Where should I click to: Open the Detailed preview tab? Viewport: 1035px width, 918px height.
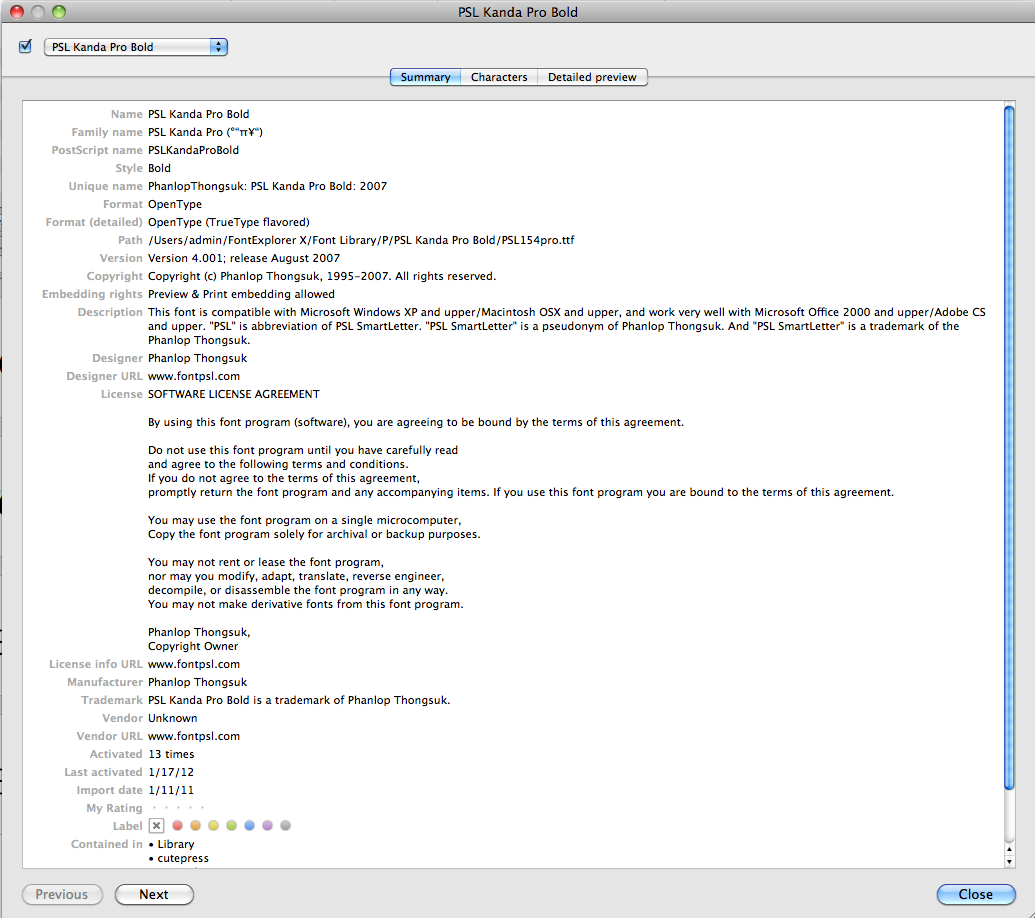tap(592, 77)
